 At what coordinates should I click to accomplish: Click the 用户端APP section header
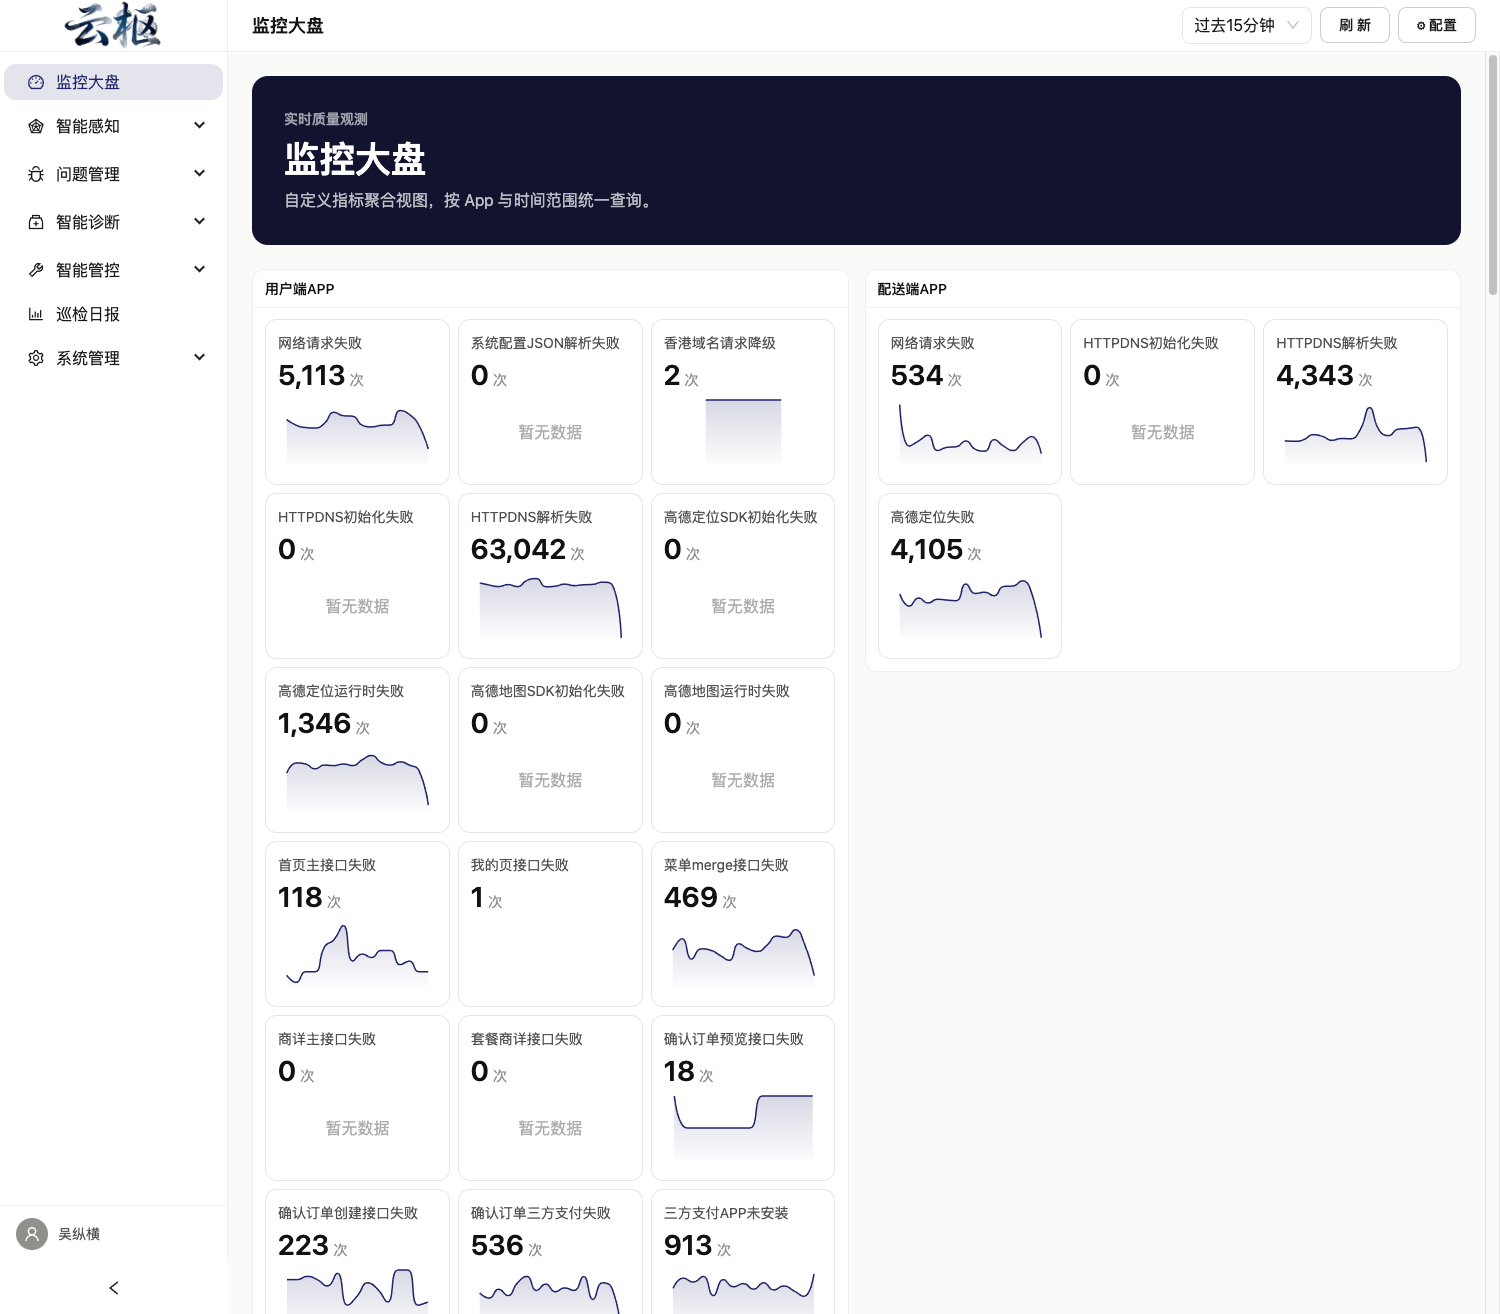[300, 289]
